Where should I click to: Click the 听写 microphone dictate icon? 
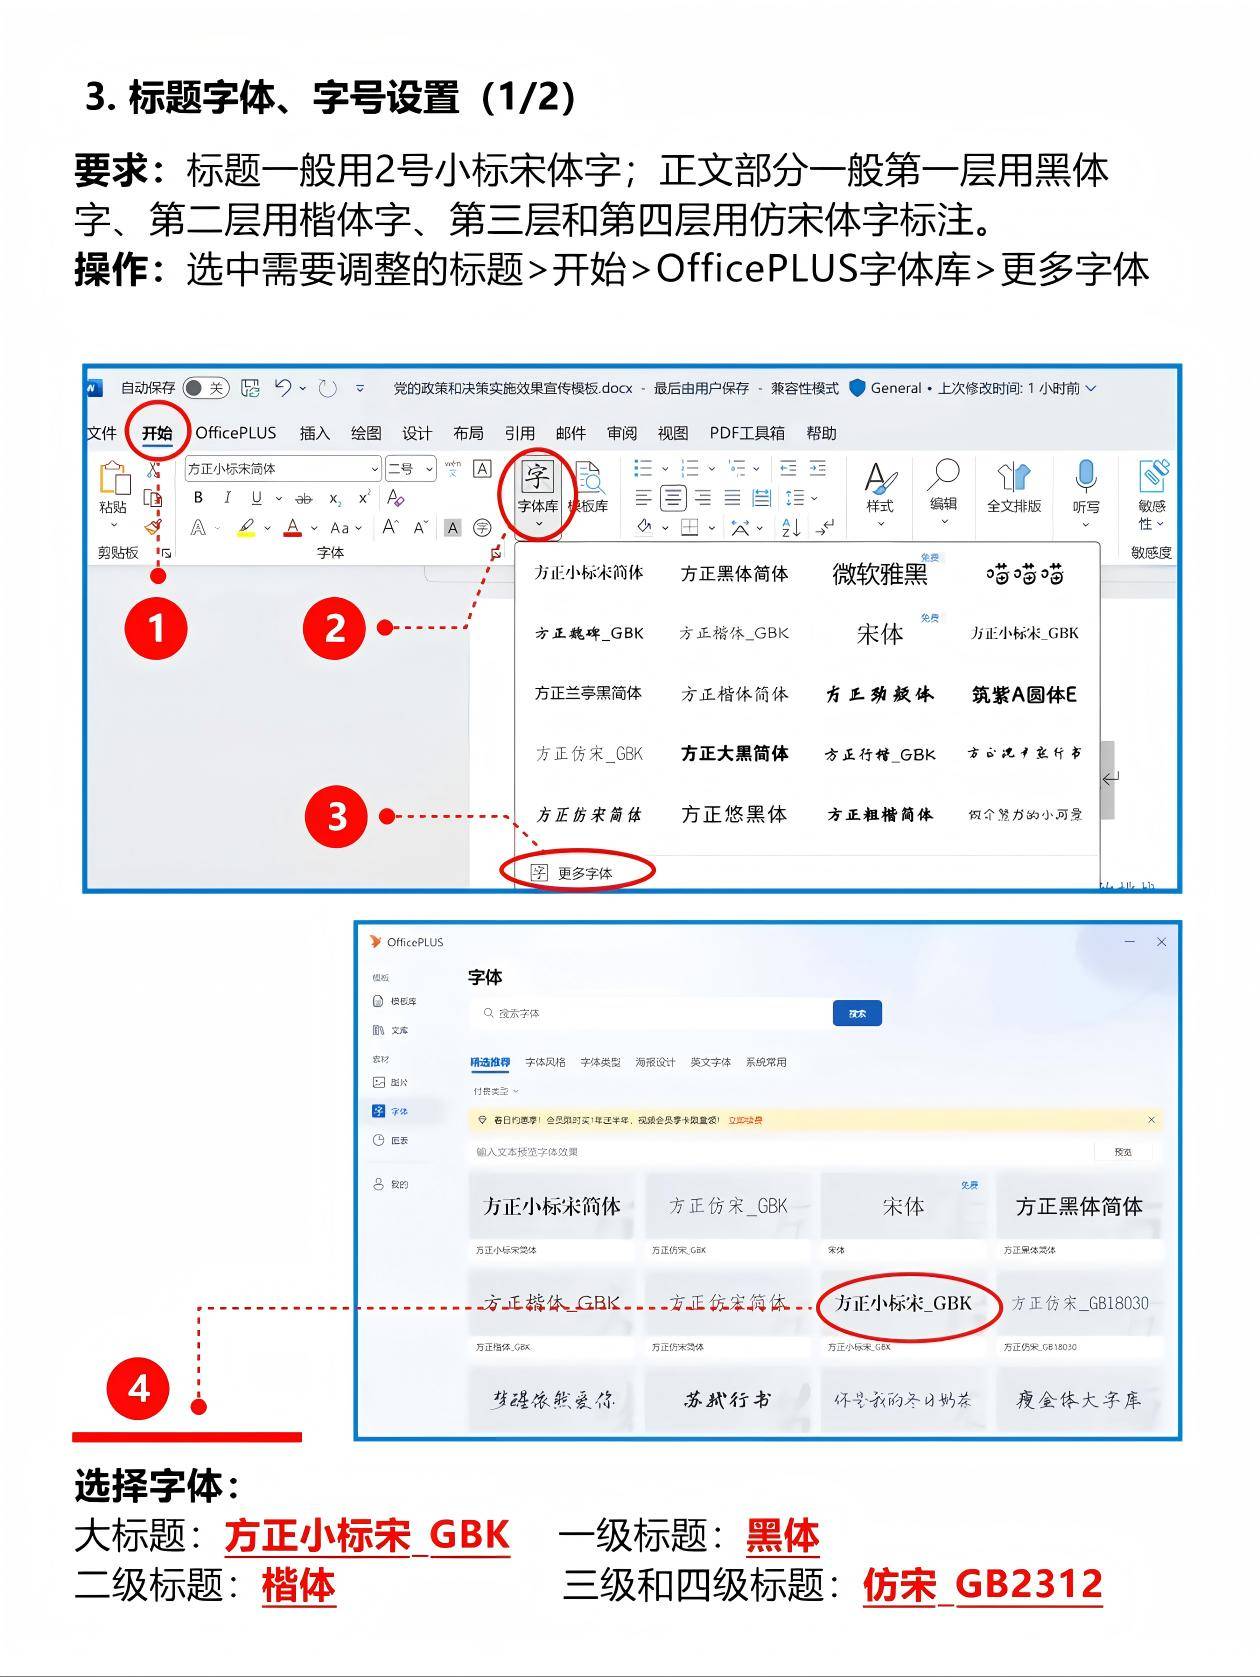tap(1086, 488)
